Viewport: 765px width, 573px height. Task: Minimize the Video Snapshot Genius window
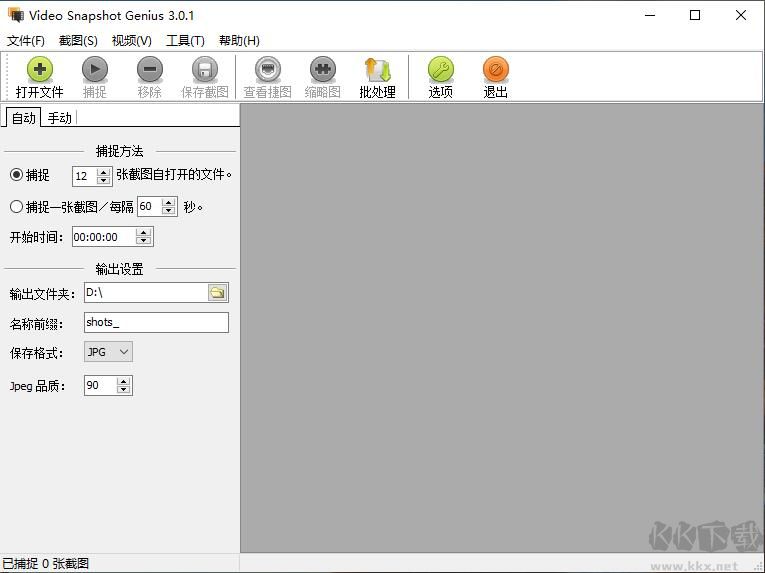coord(650,15)
